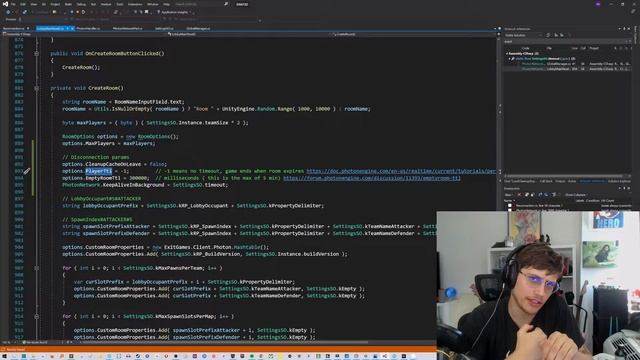Sort references by the Project column
This screenshot has width=640, height=360.
point(594,48)
